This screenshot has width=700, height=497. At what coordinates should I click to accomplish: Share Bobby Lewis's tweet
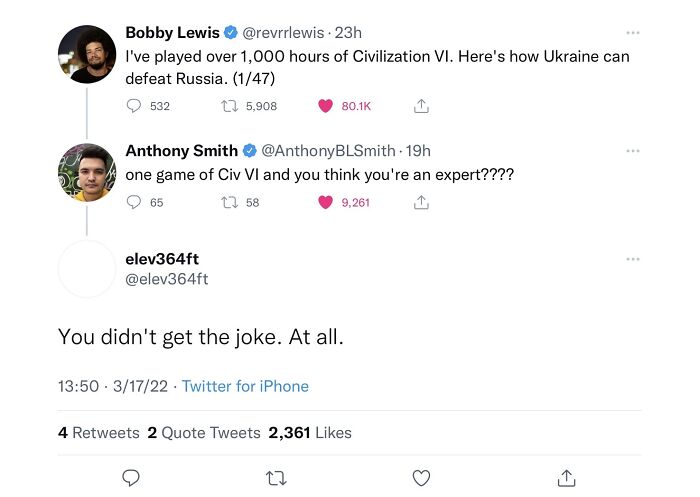[421, 105]
